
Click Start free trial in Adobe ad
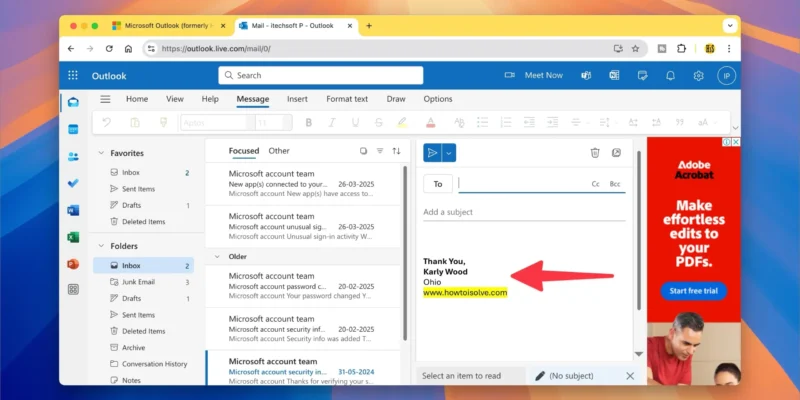coord(693,291)
